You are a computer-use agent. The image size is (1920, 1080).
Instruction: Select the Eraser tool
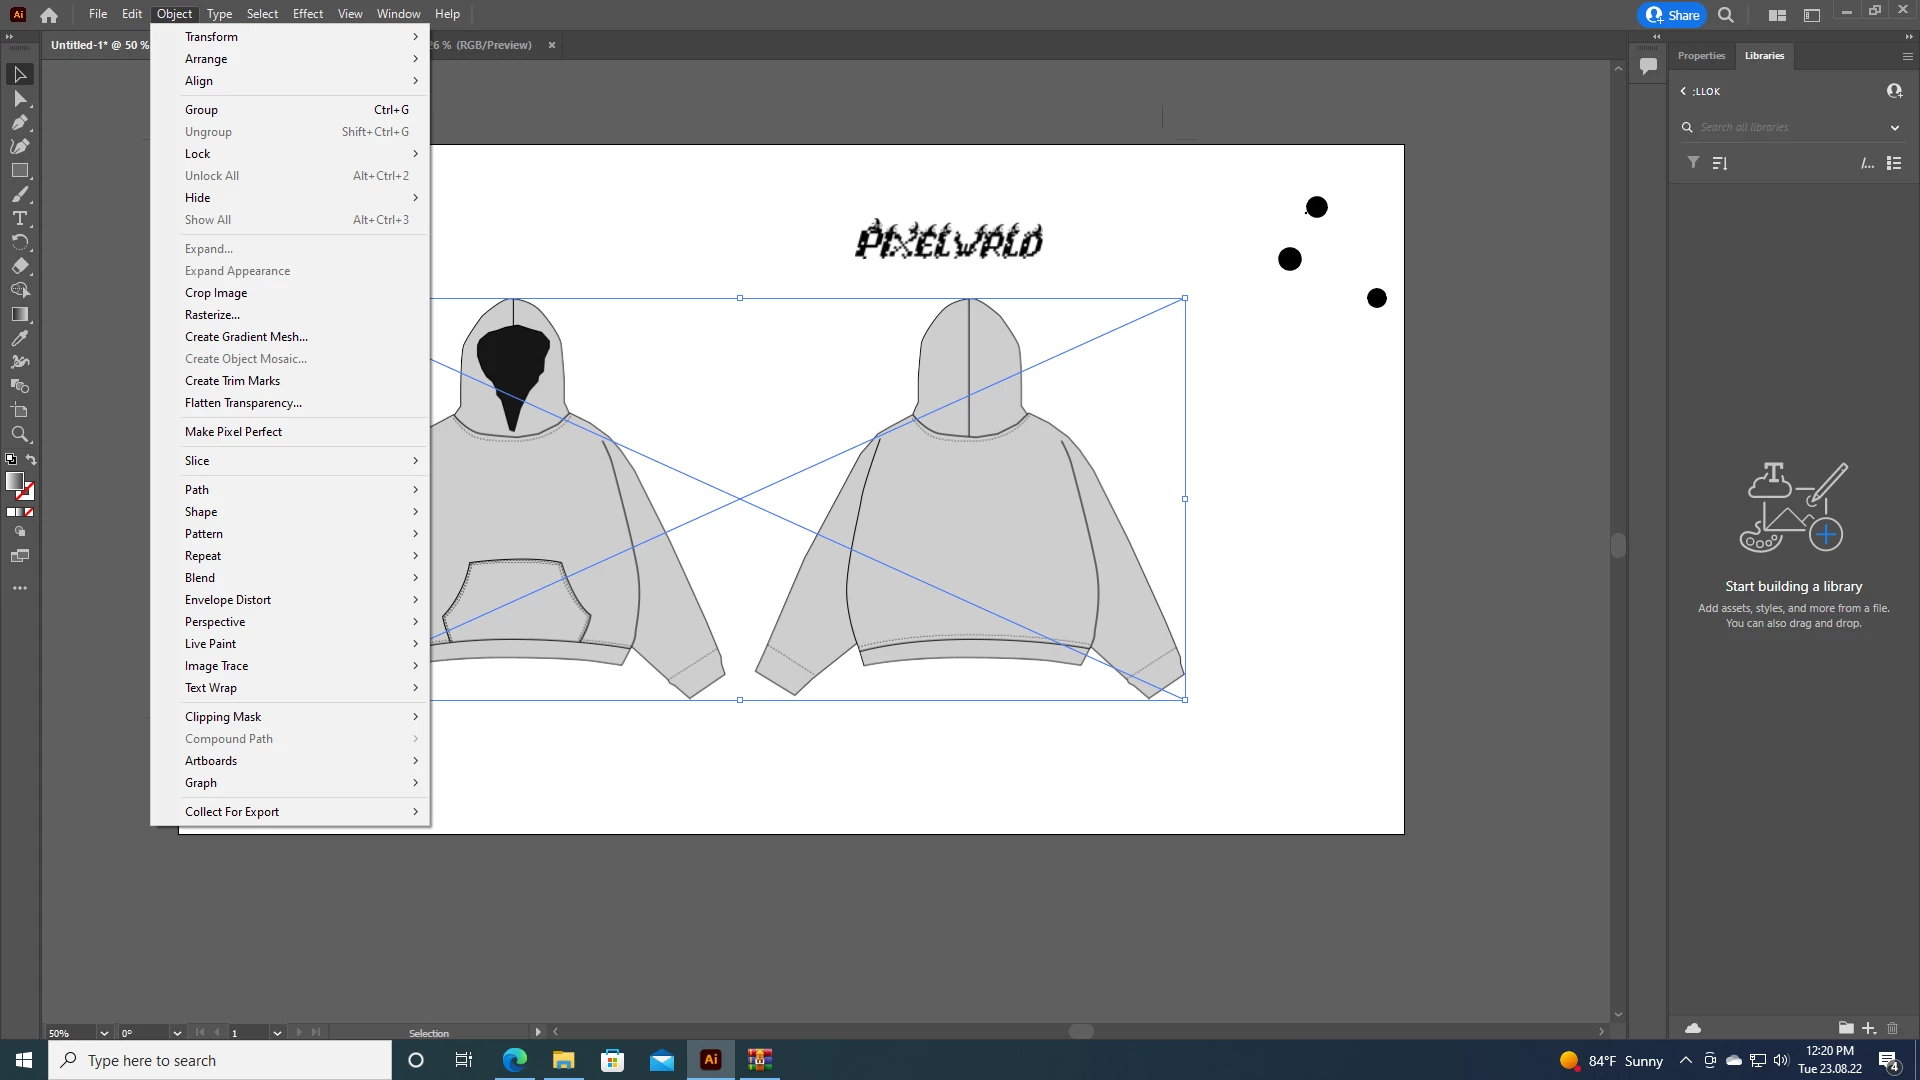pos(19,267)
